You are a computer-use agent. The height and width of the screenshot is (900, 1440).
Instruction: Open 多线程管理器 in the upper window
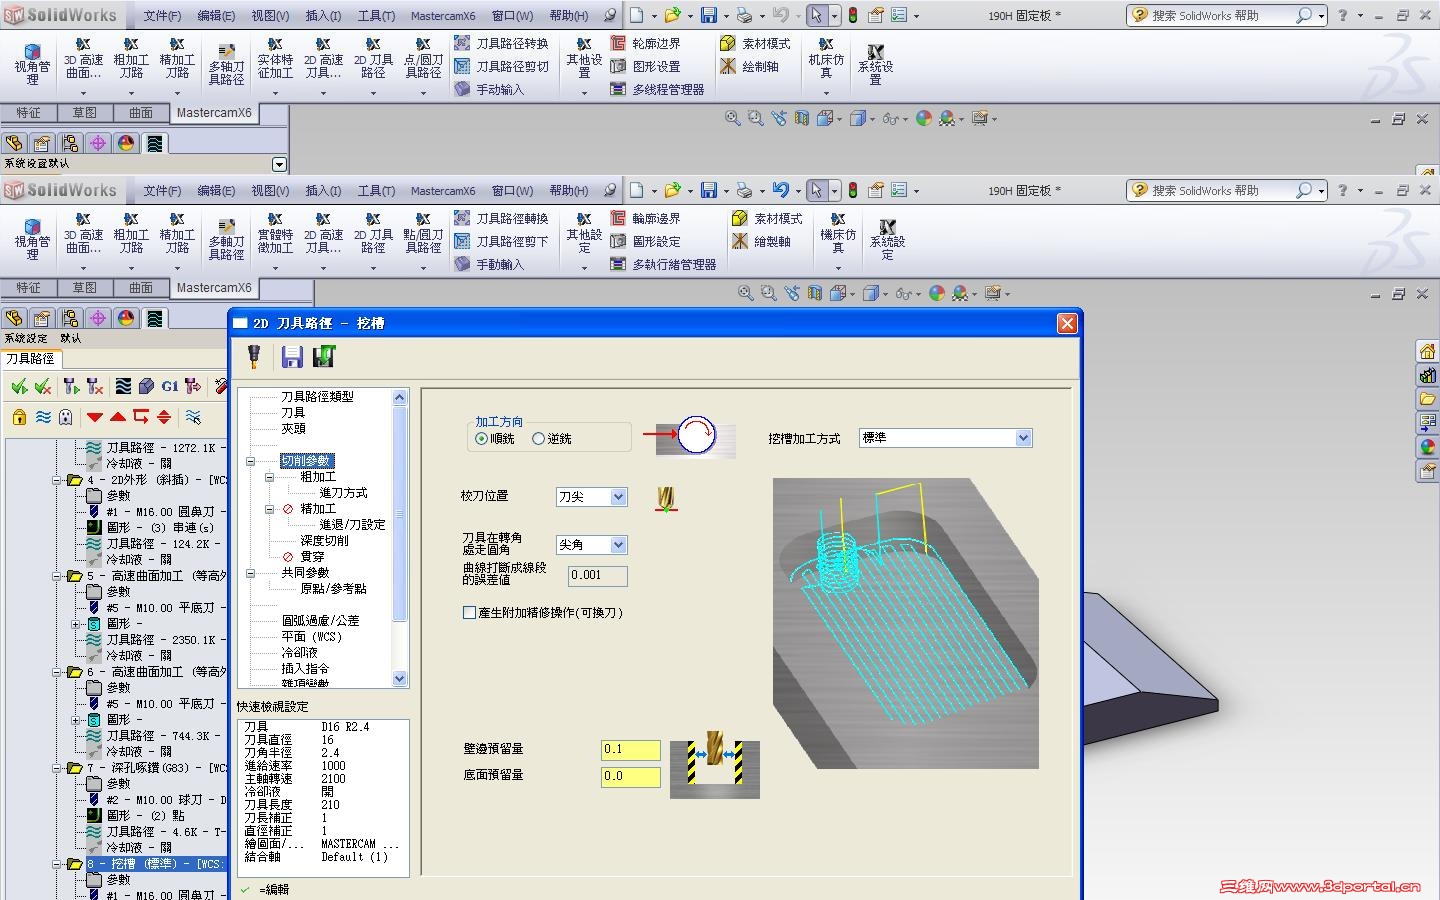tap(658, 89)
